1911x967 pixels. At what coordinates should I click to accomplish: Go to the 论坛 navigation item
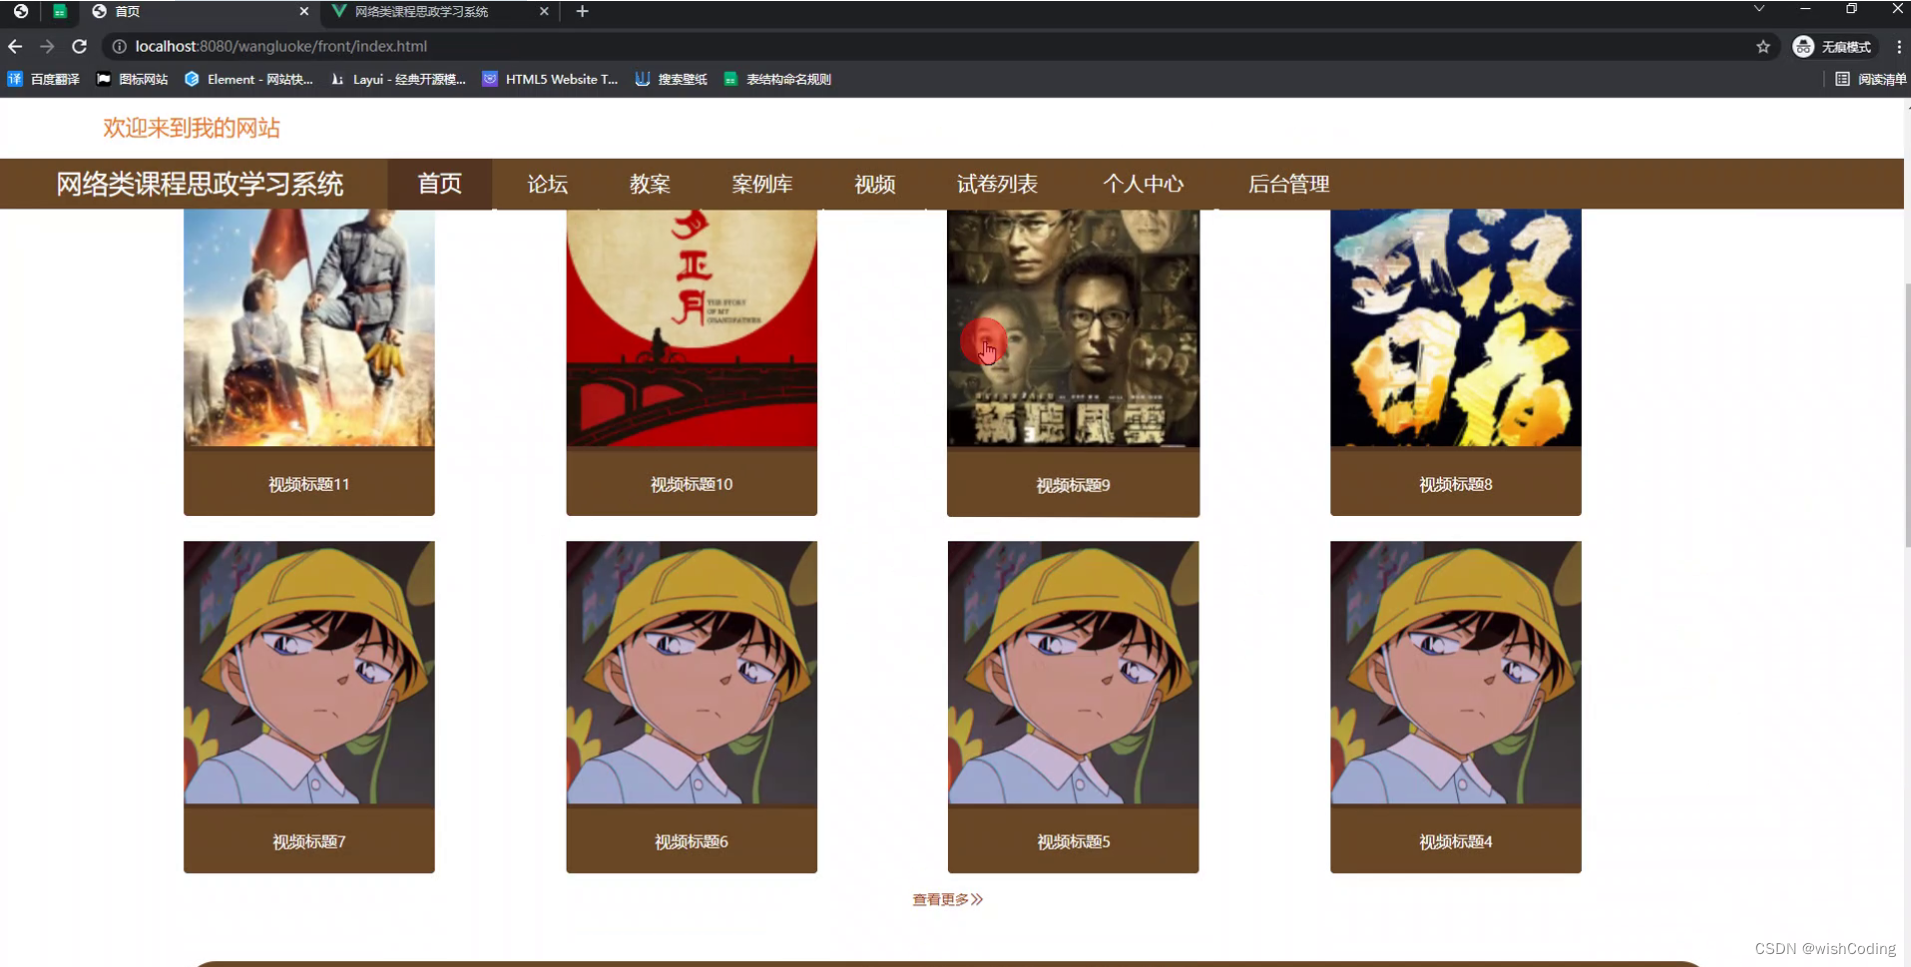[547, 184]
